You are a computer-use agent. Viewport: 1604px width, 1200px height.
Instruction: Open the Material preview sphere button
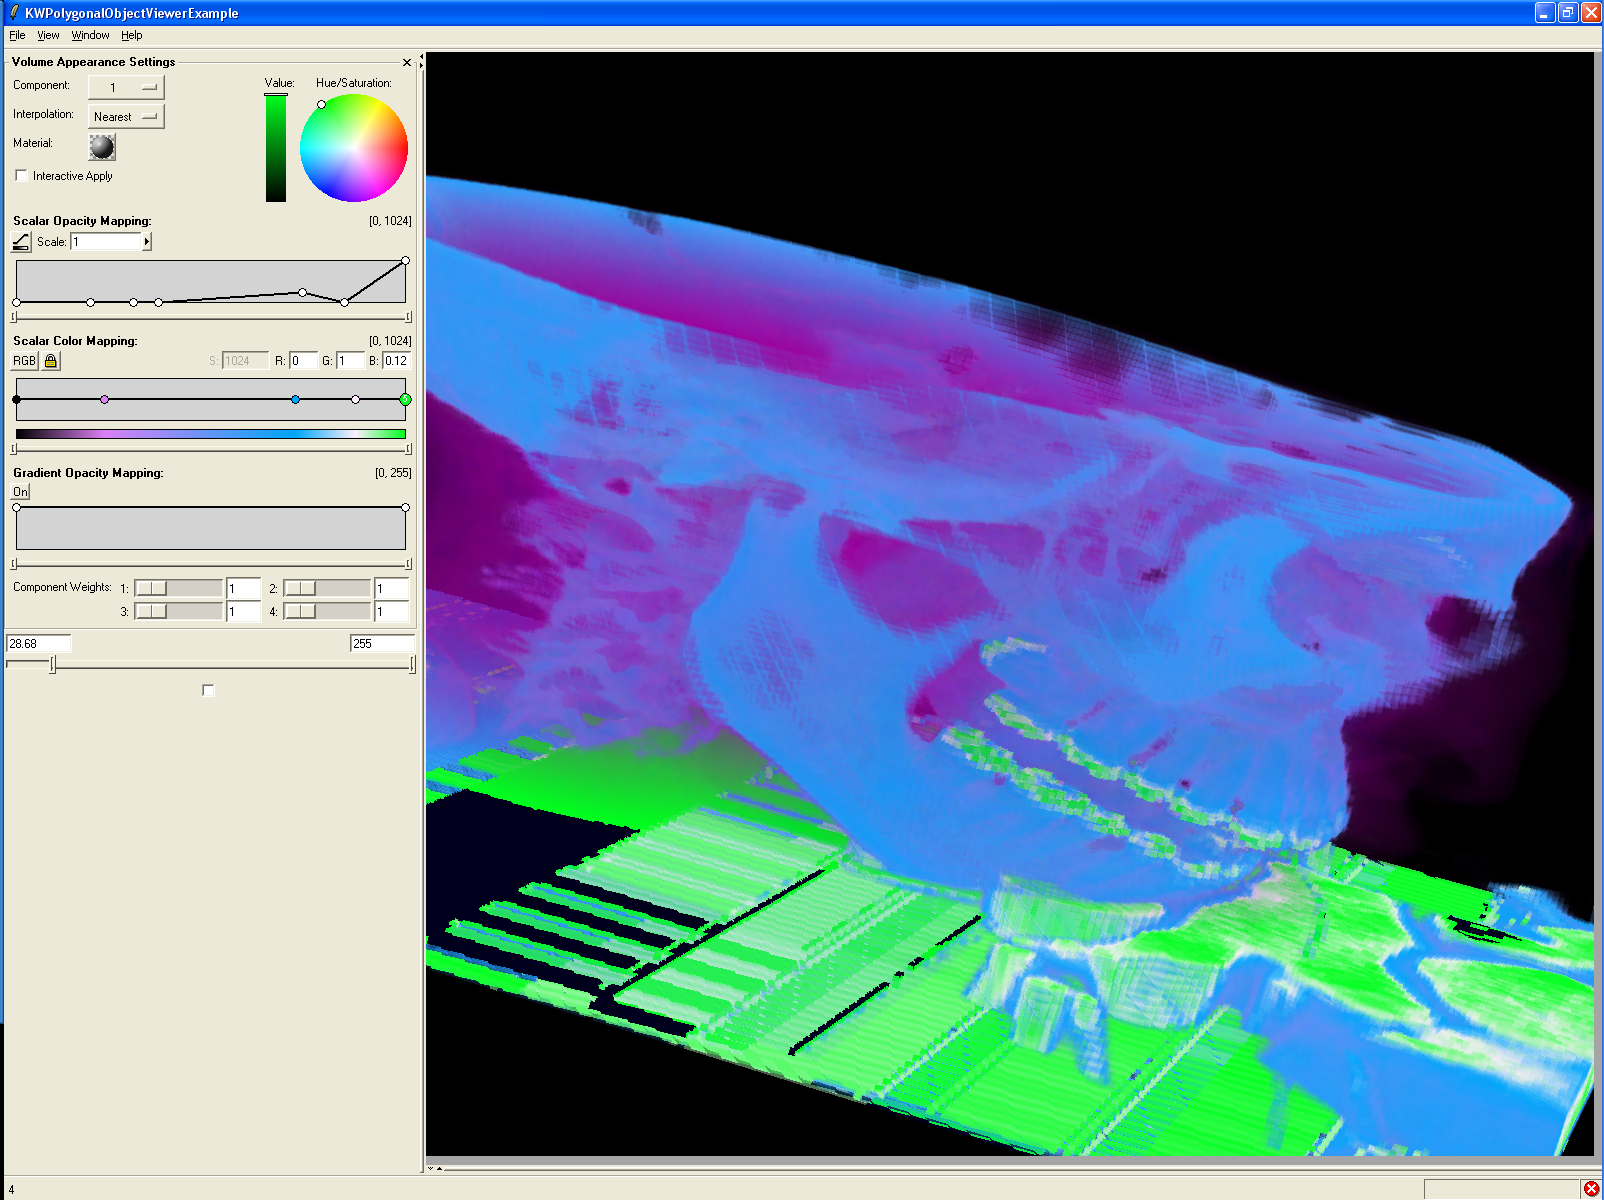(102, 147)
